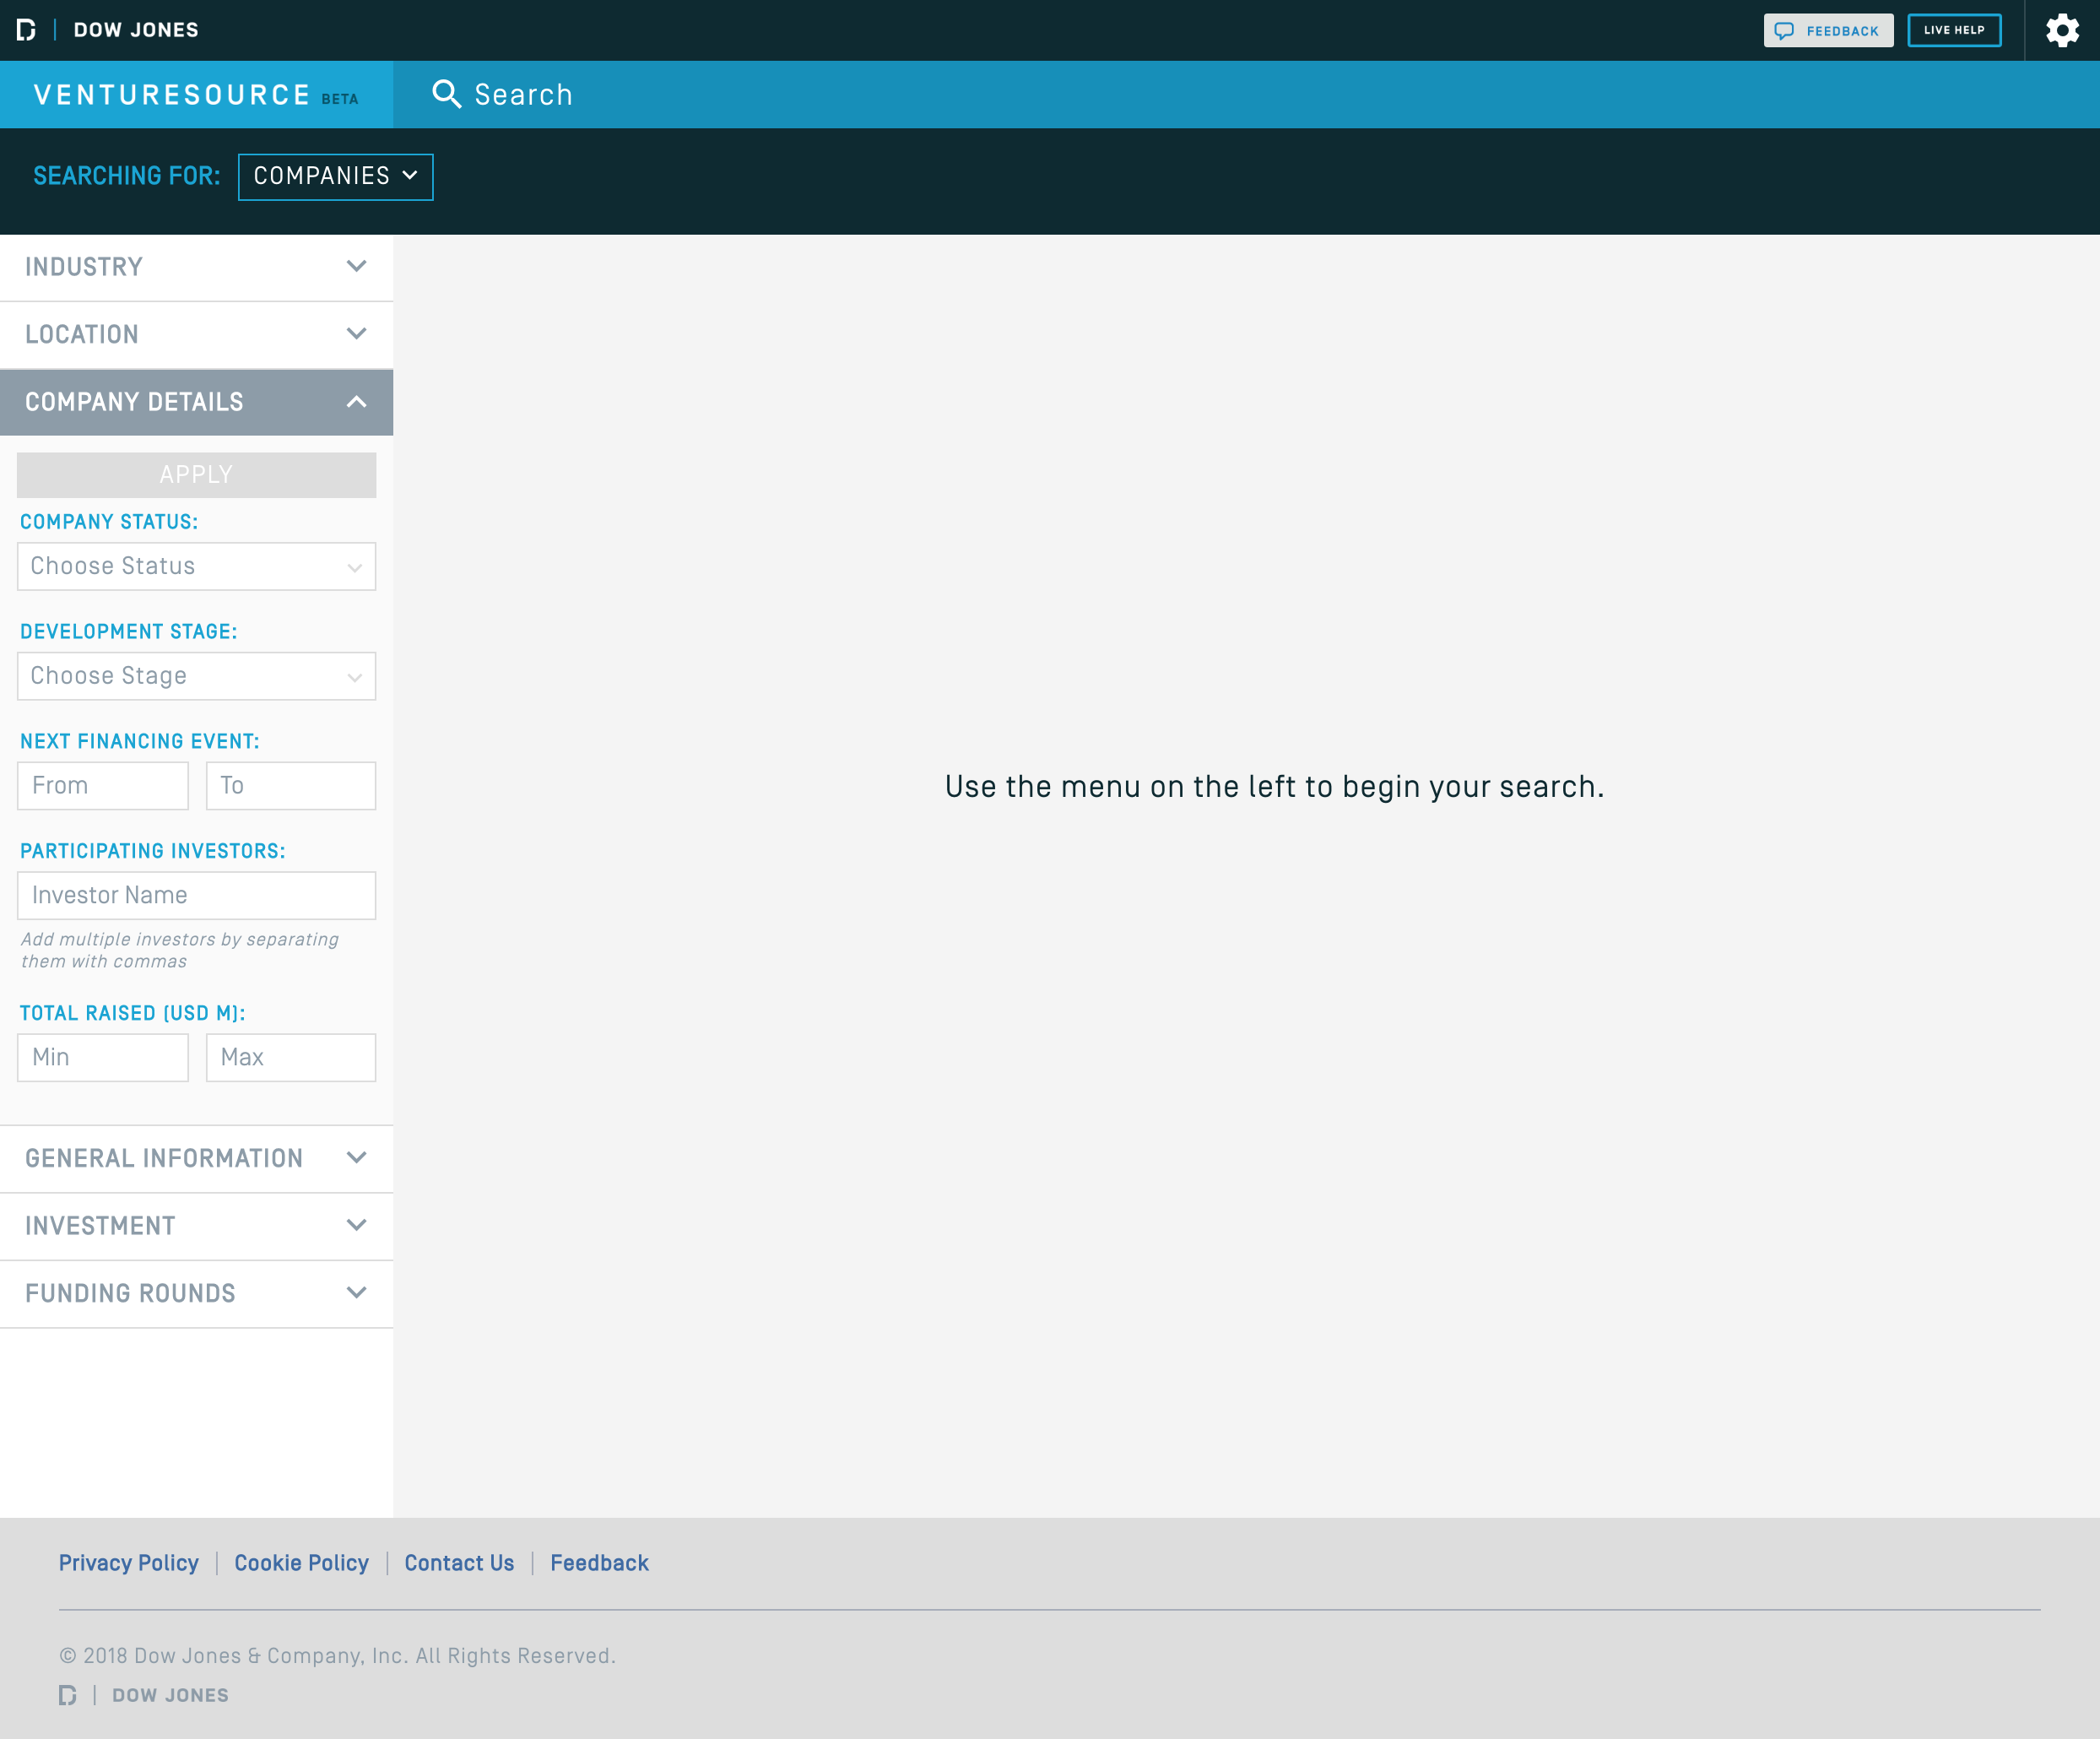Collapse the Company Details section
2100x1739 pixels.
click(x=196, y=402)
